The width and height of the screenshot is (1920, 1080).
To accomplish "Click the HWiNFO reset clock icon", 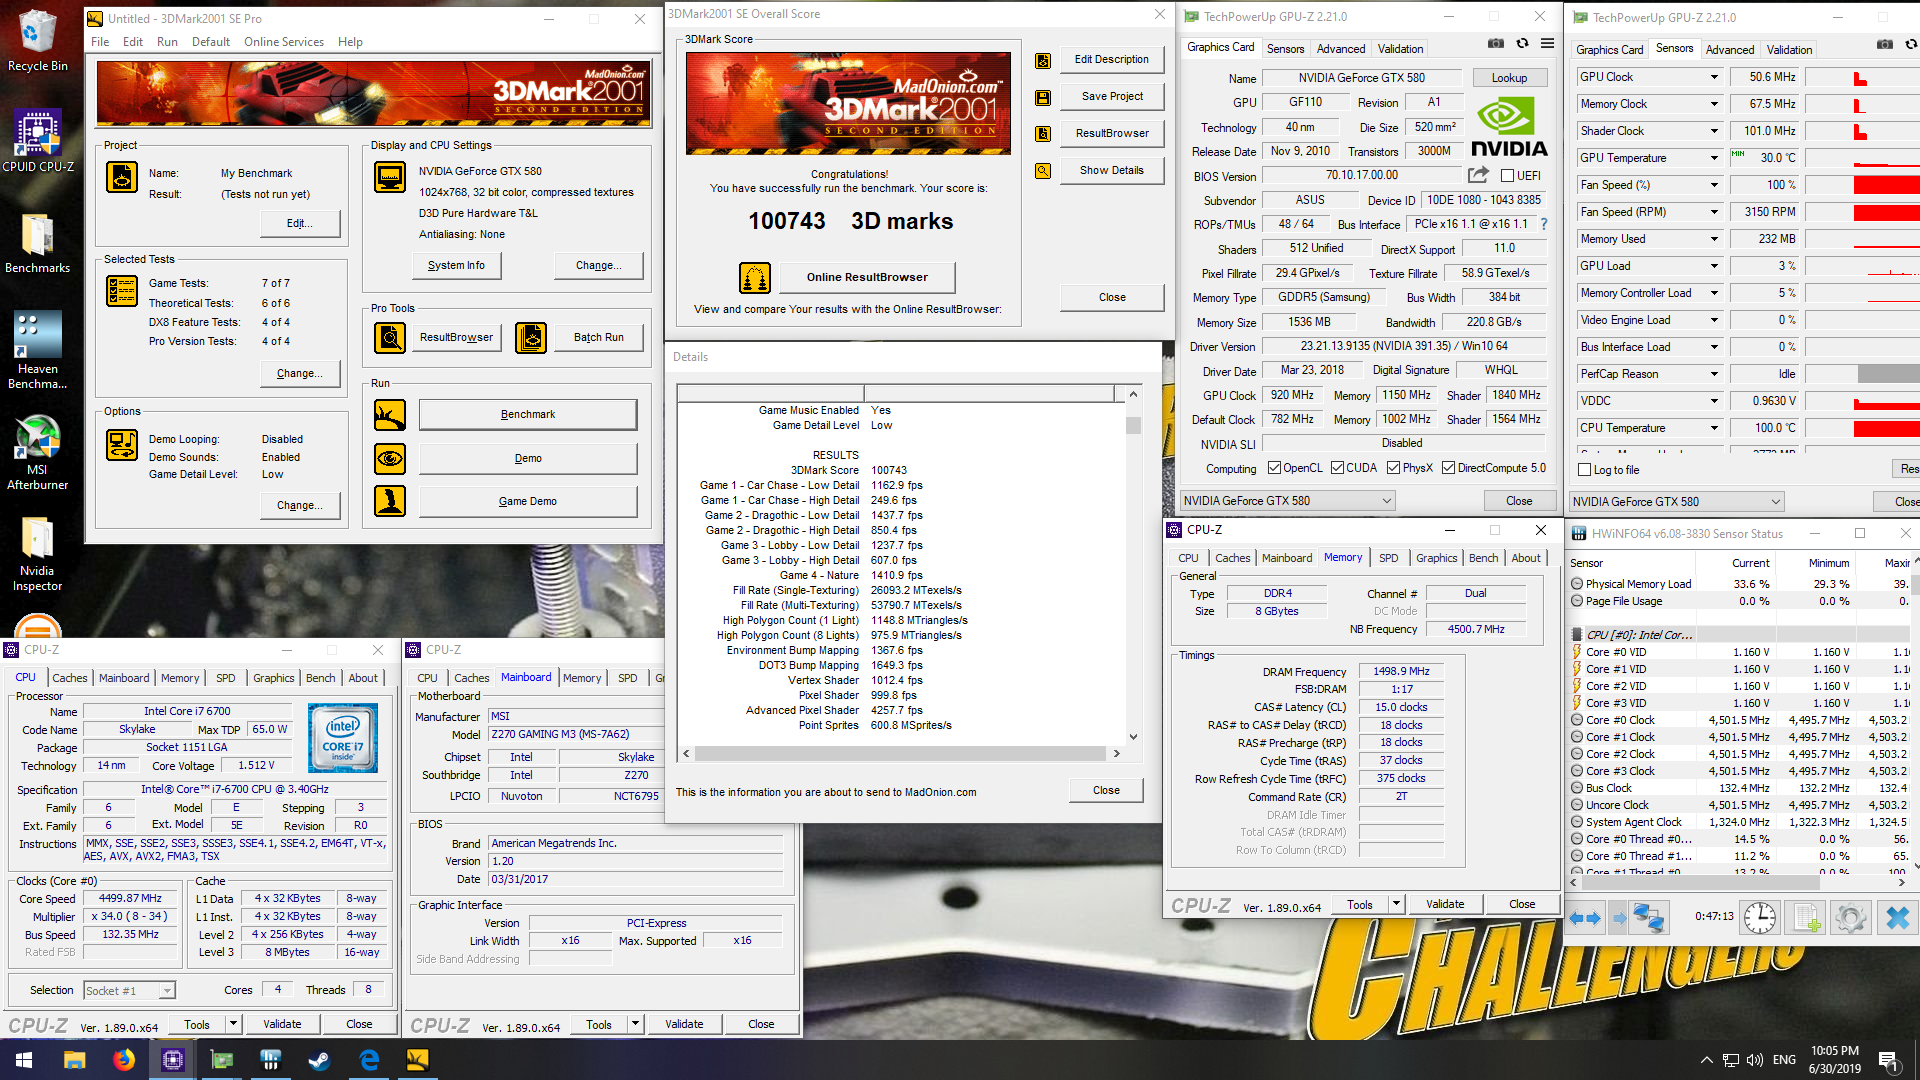I will tap(1760, 918).
